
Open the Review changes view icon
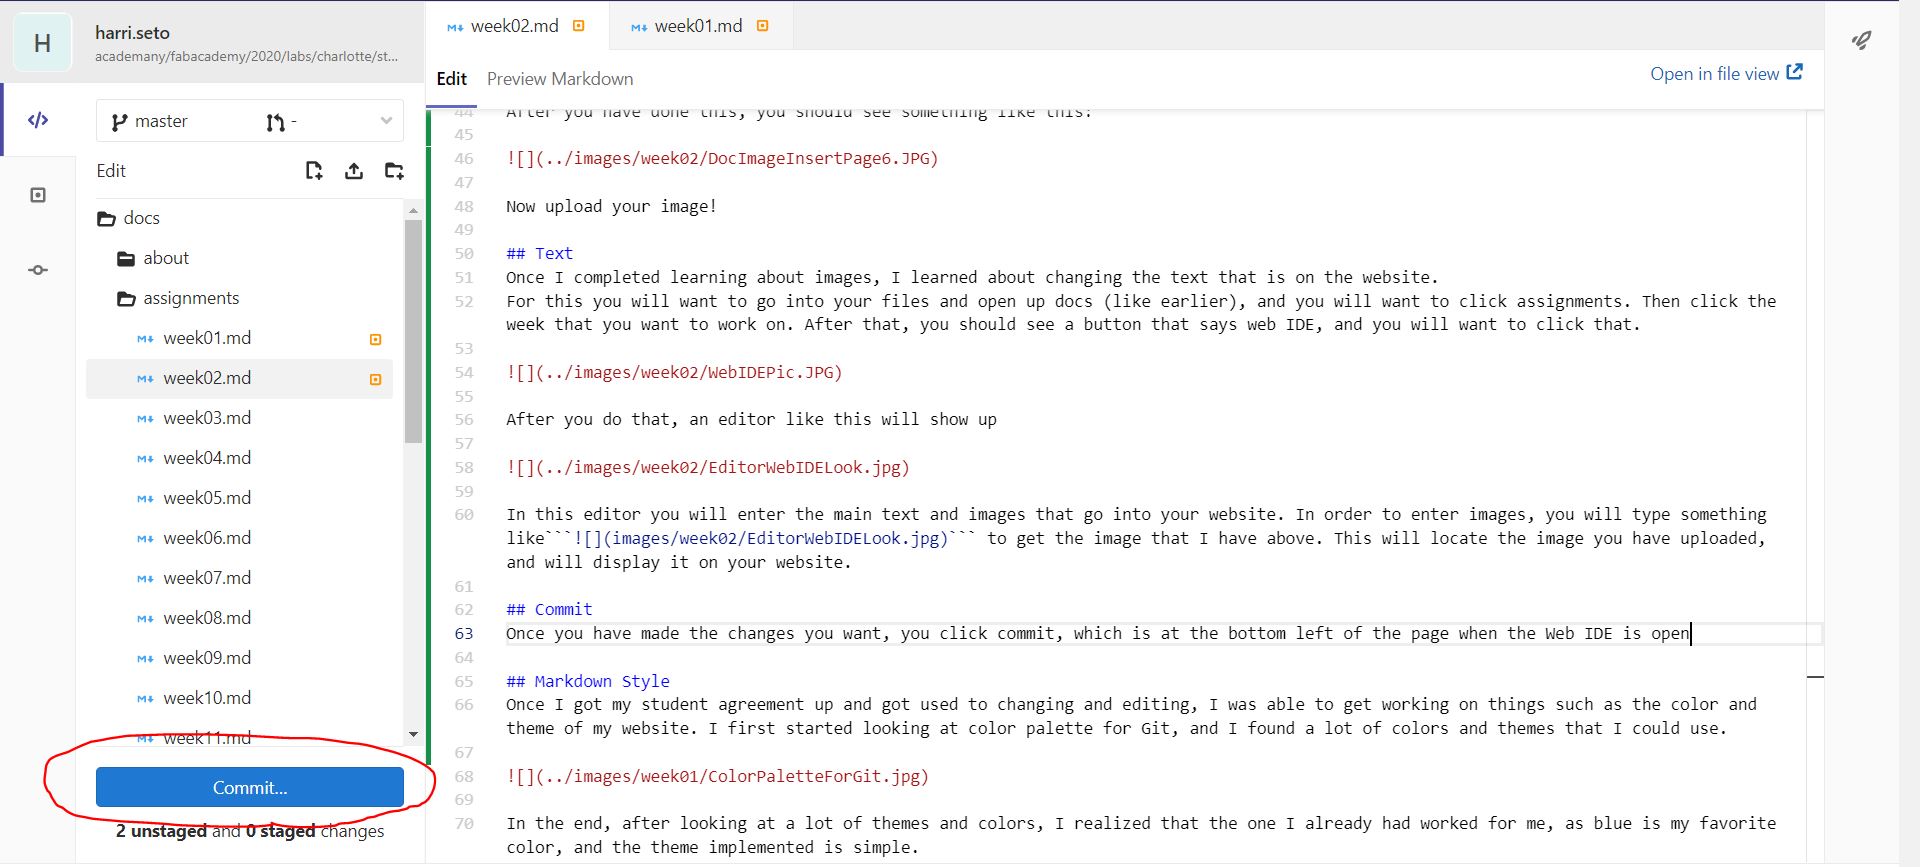pyautogui.click(x=38, y=195)
